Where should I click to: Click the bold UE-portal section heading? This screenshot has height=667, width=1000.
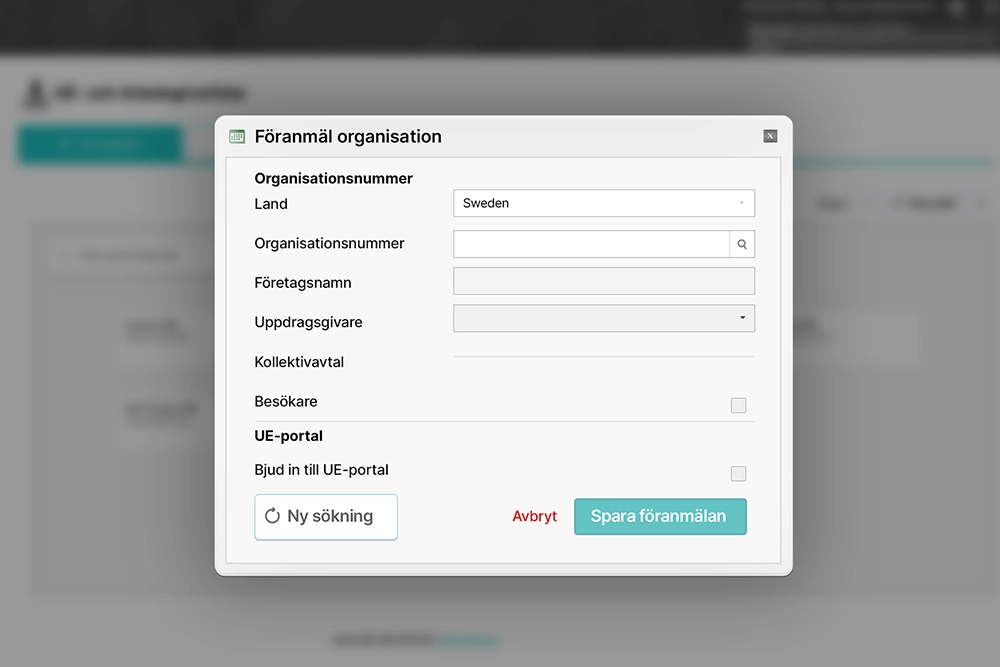[289, 436]
